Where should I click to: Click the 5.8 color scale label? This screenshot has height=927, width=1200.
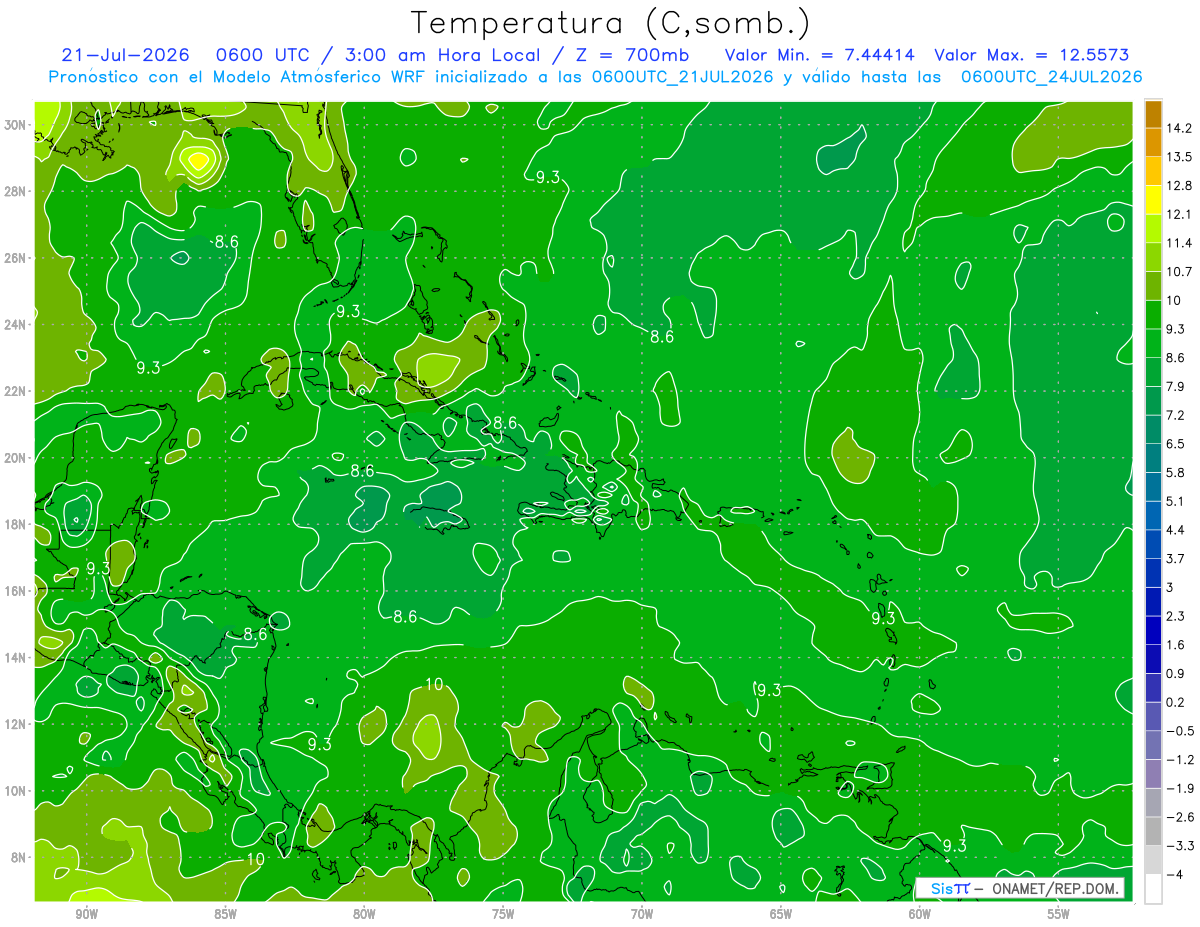click(x=1176, y=473)
